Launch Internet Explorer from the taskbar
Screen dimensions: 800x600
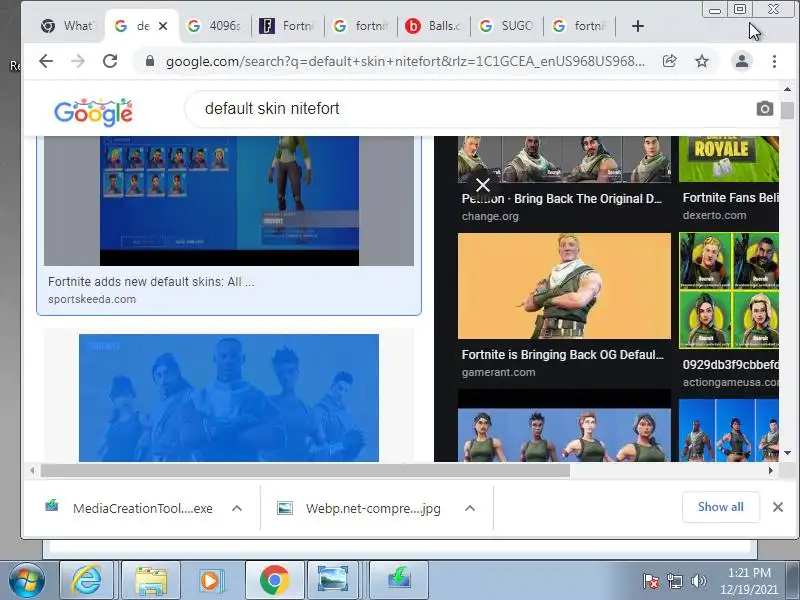[x=87, y=580]
